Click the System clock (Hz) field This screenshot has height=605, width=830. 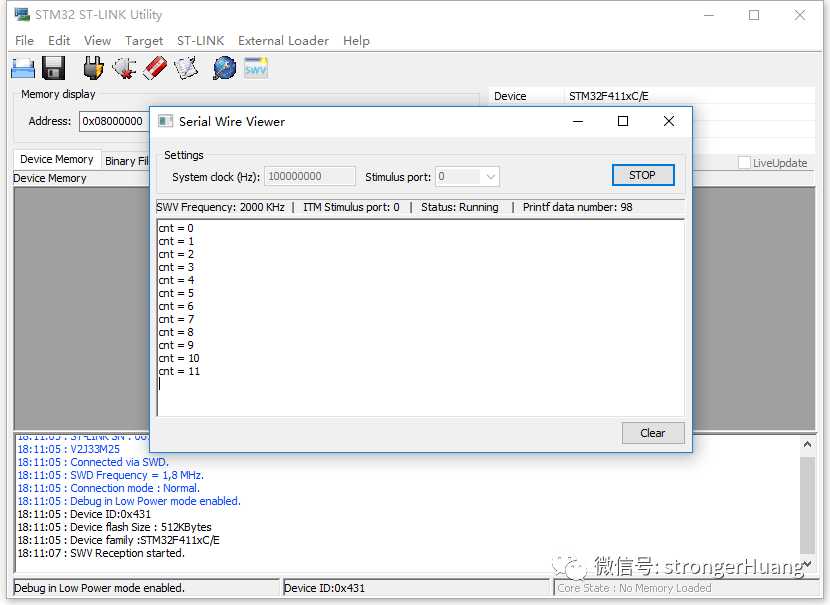[310, 176]
